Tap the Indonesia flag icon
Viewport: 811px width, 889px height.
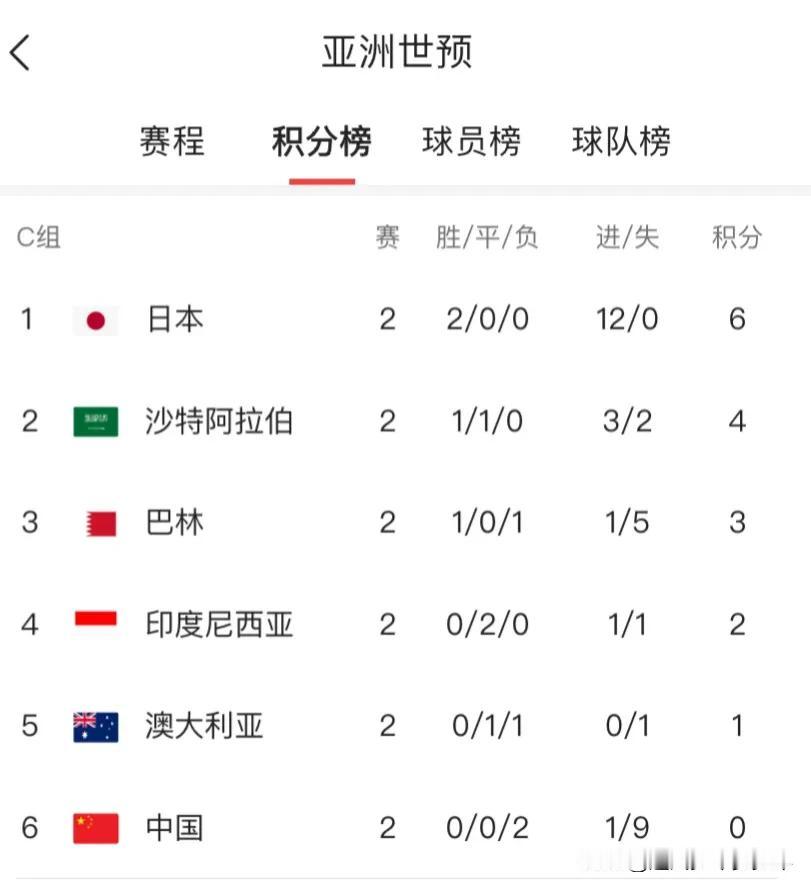95,618
